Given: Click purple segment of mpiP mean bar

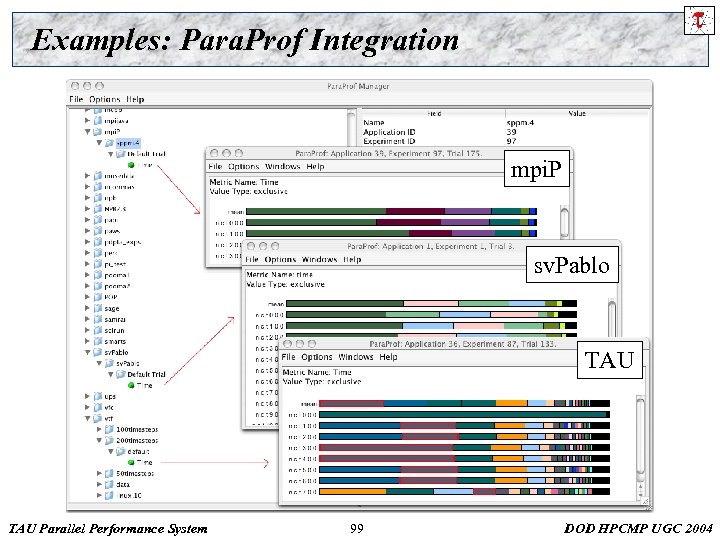Looking at the screenshot, I should [x=468, y=211].
